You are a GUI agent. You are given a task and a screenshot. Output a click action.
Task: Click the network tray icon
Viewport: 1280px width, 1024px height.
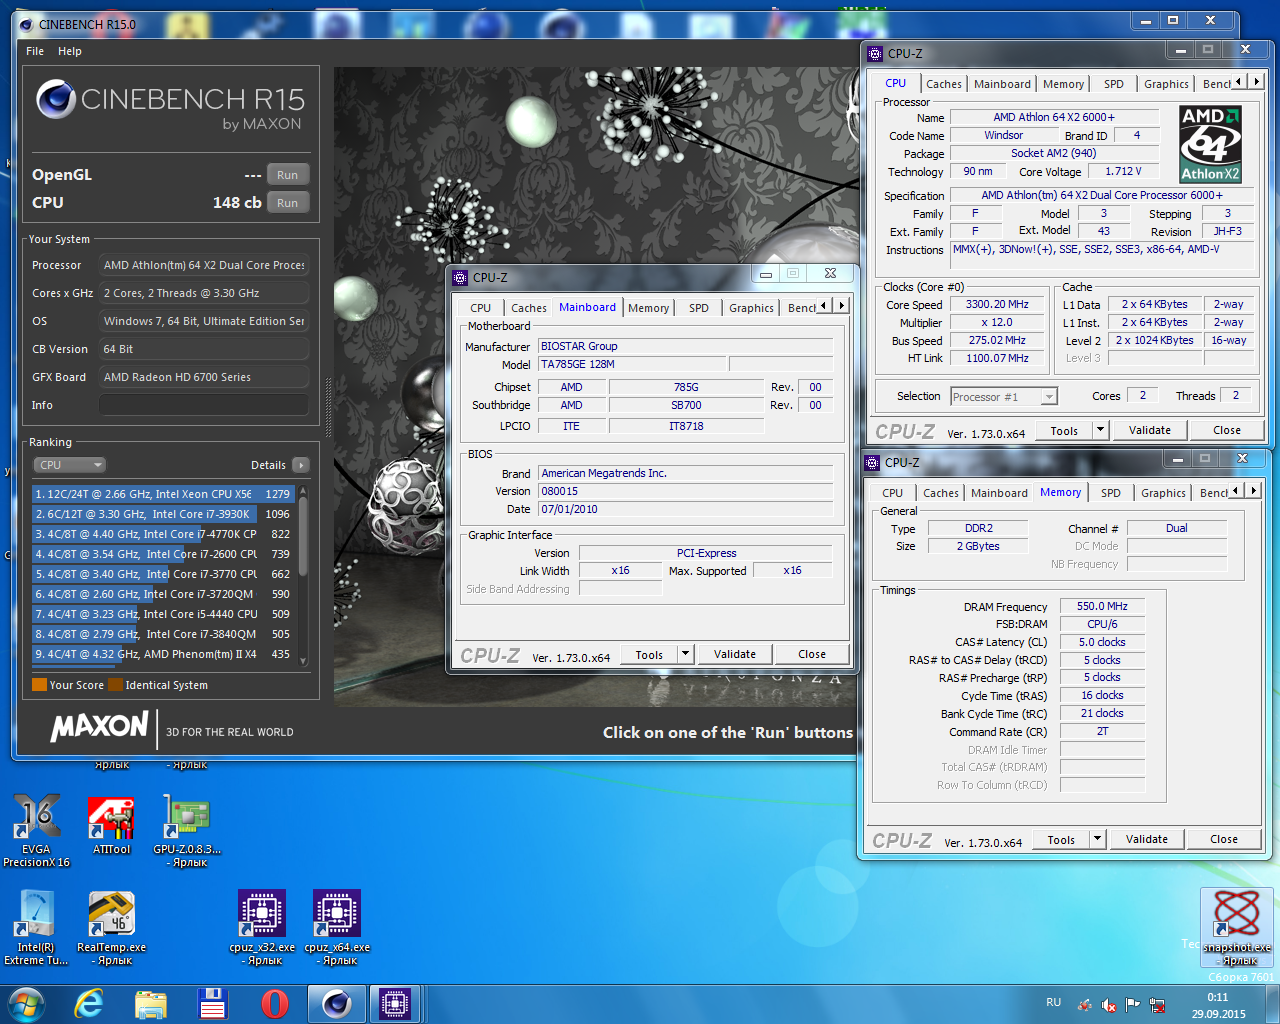tap(1157, 1005)
